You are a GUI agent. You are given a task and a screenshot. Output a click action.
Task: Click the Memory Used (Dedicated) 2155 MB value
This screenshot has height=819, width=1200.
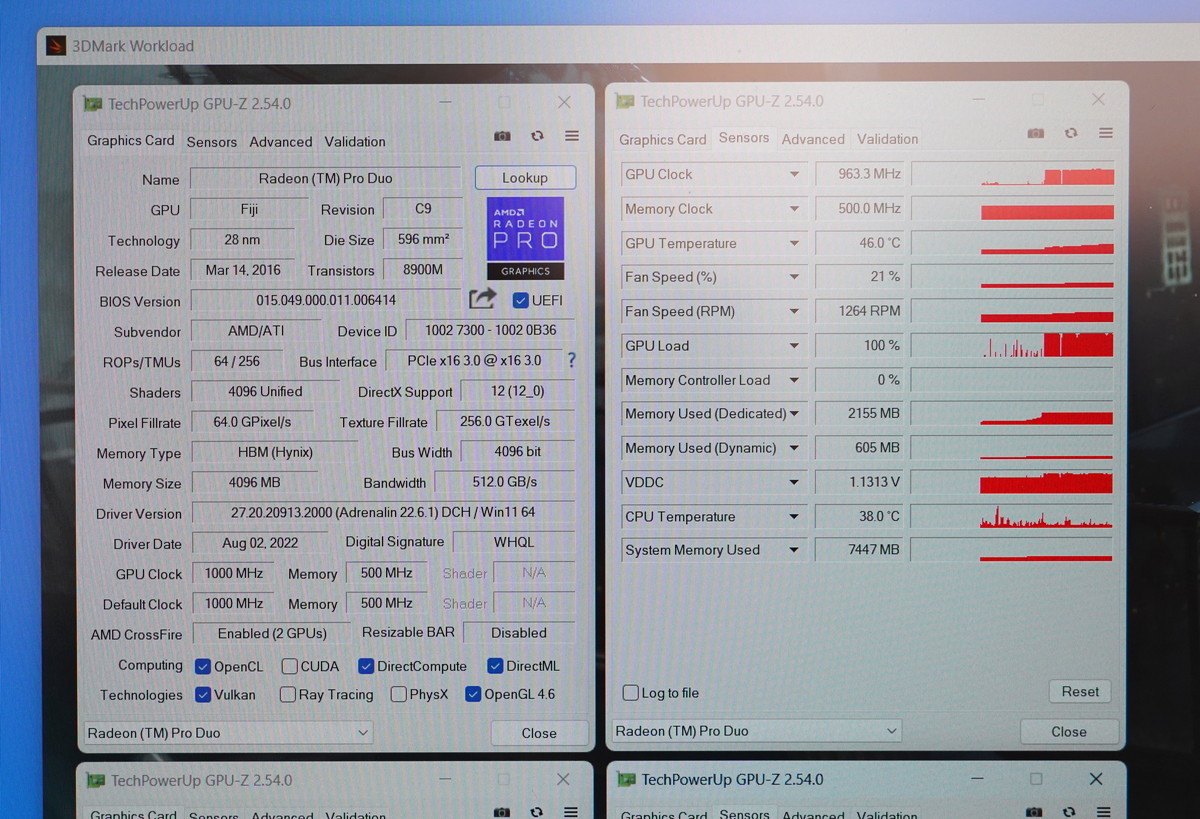point(860,414)
